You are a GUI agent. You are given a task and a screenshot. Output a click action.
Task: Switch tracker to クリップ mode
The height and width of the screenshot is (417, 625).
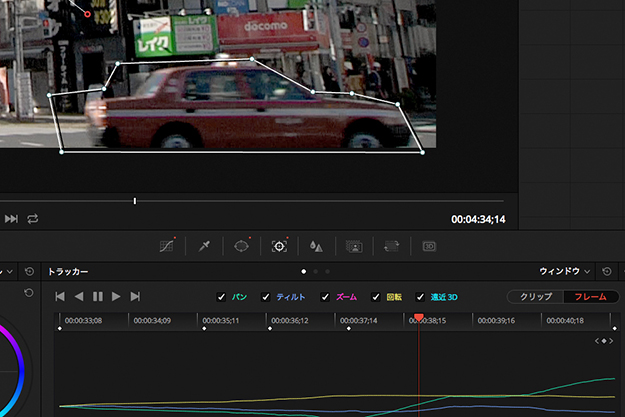coord(535,297)
